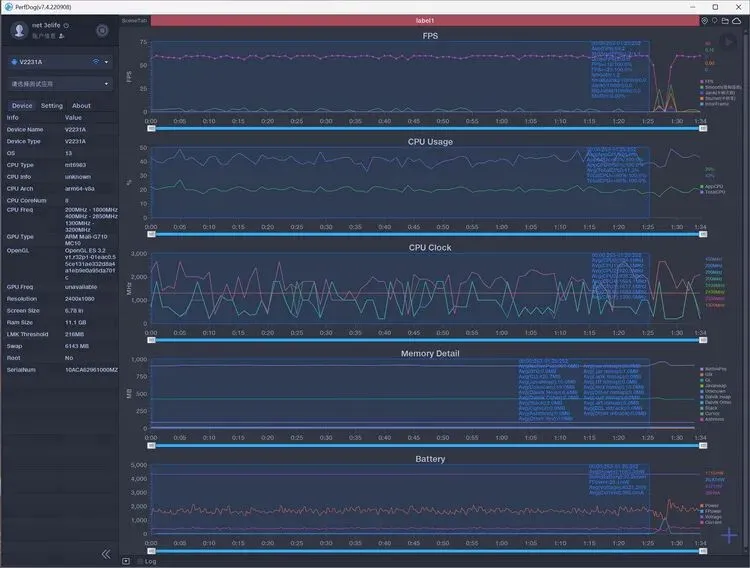Switch to the About tab

coord(81,106)
